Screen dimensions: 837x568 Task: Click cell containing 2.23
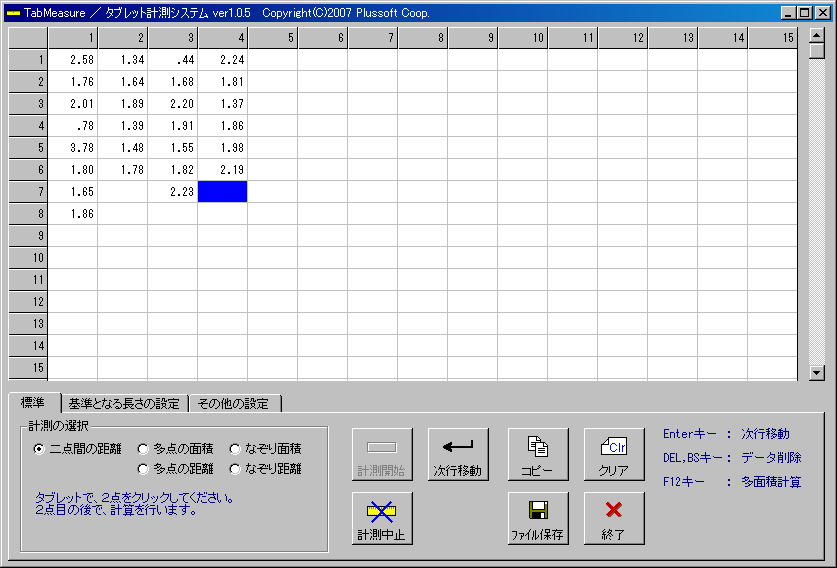coord(173,192)
